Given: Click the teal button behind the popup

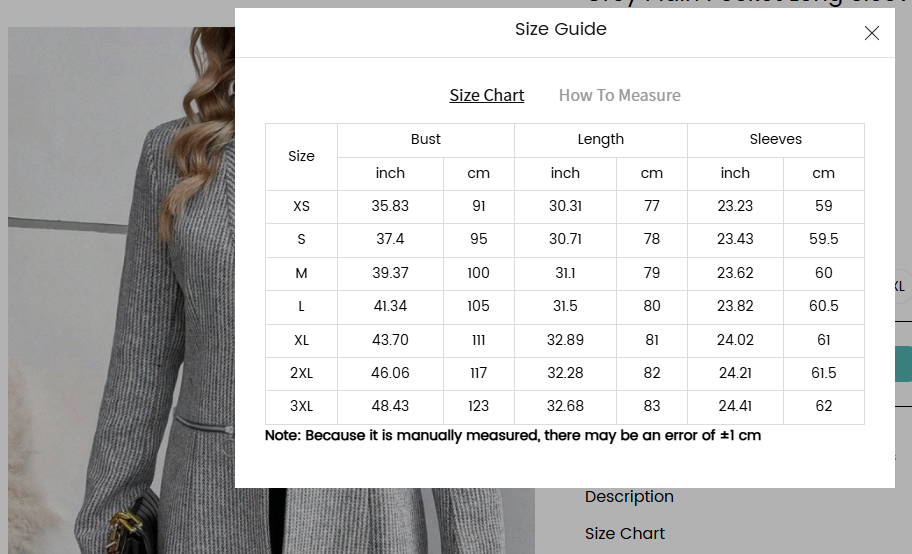Looking at the screenshot, I should point(903,364).
